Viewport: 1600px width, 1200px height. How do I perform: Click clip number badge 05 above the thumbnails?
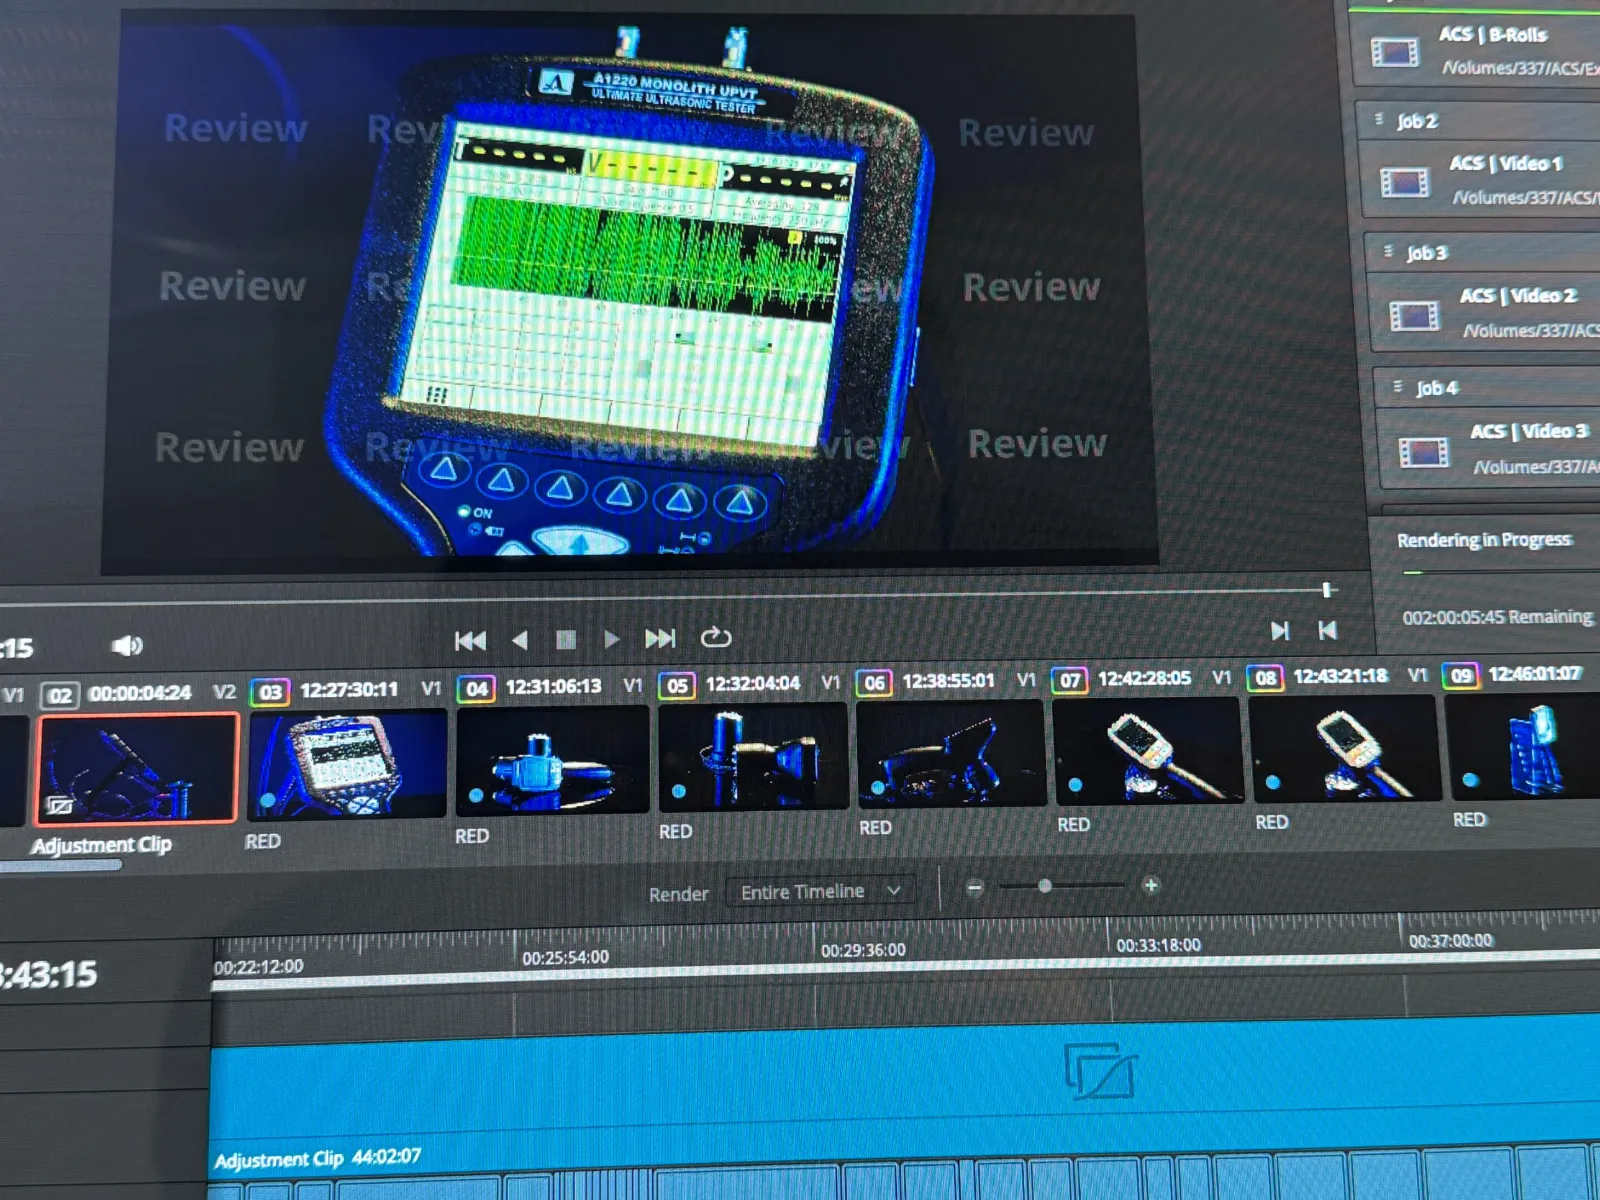pos(677,685)
